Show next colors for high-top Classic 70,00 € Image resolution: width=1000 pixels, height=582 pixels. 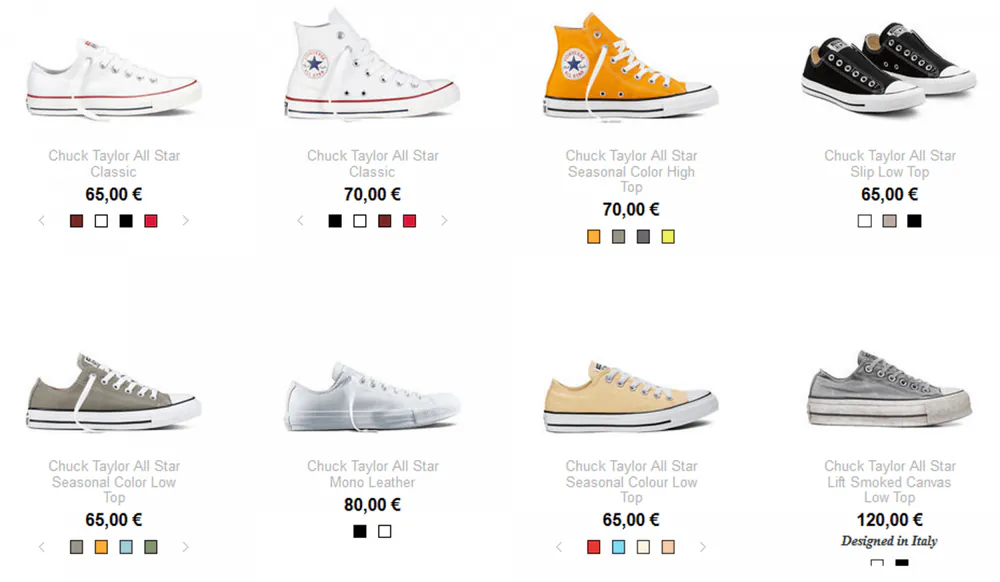point(445,221)
